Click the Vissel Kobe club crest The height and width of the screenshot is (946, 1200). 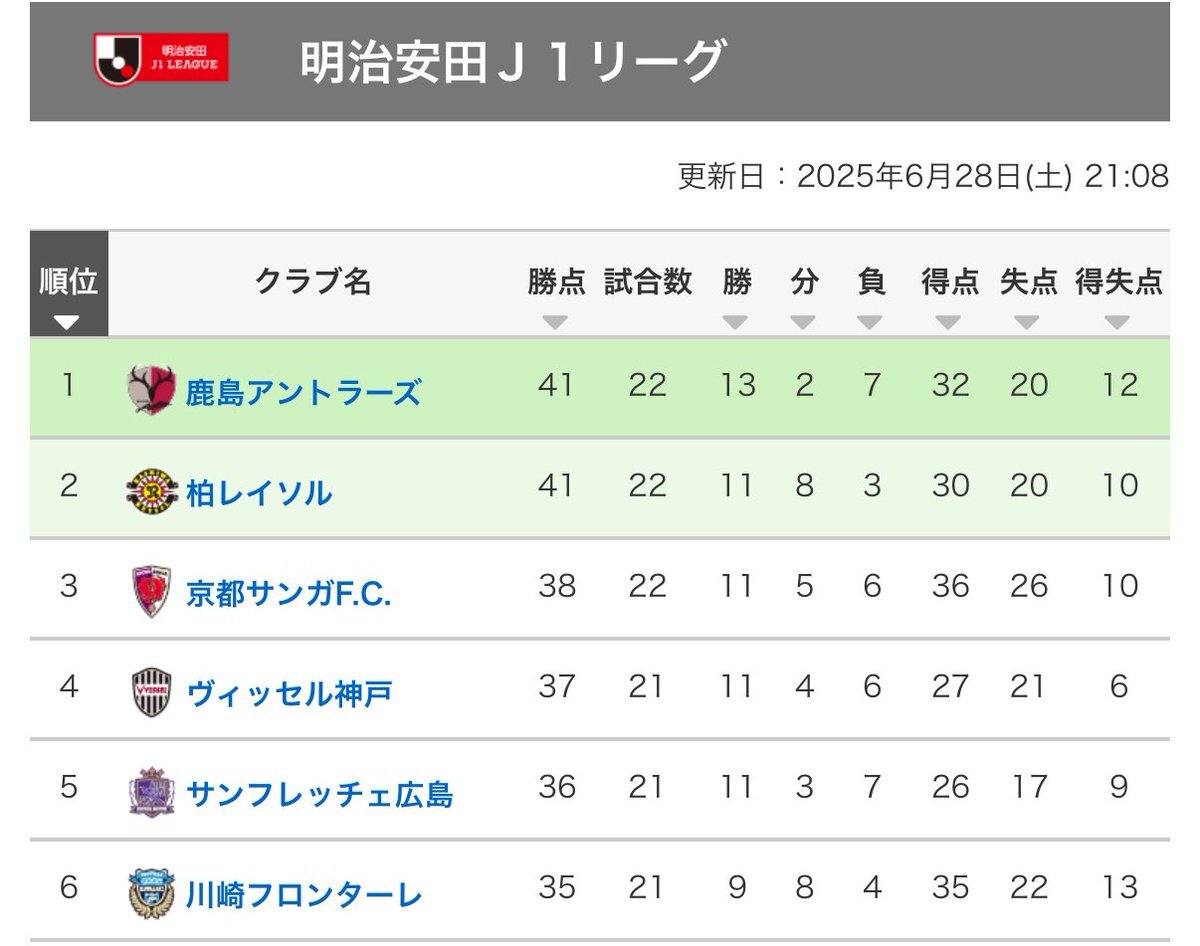[152, 692]
